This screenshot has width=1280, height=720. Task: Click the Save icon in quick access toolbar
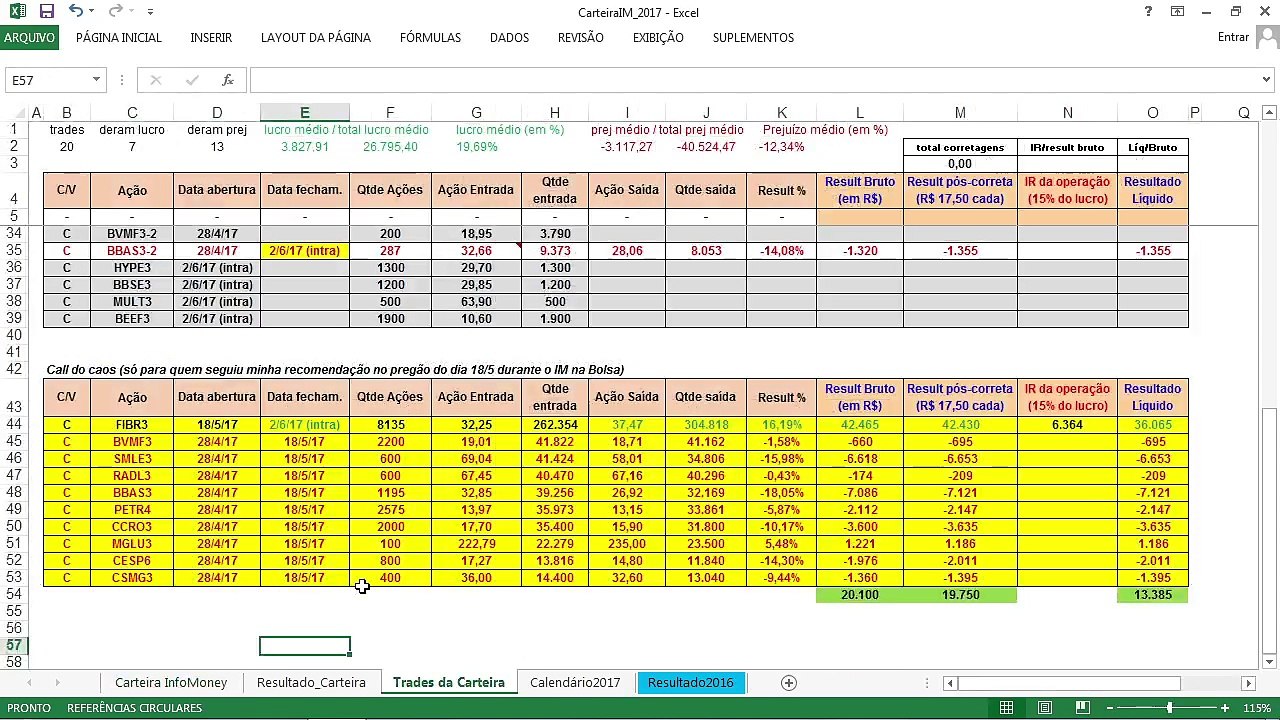coord(46,12)
